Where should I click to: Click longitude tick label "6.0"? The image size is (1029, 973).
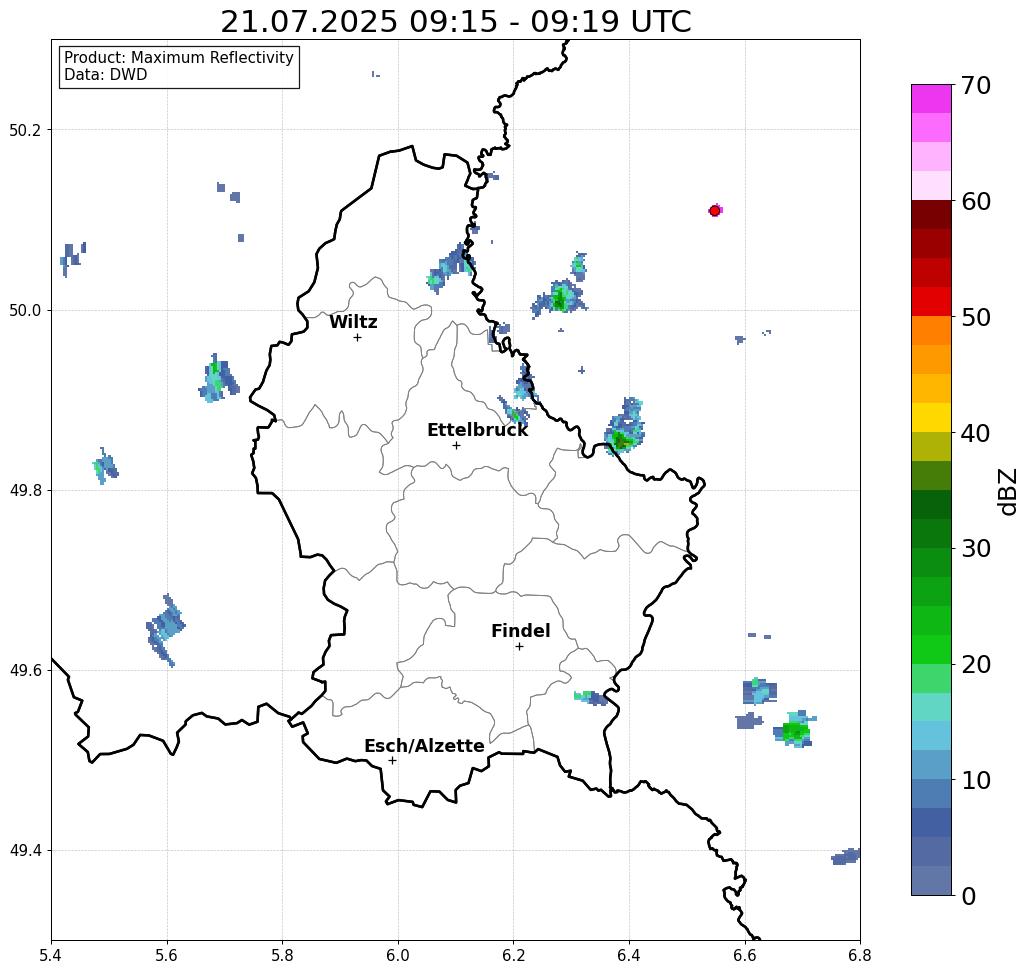coord(398,955)
